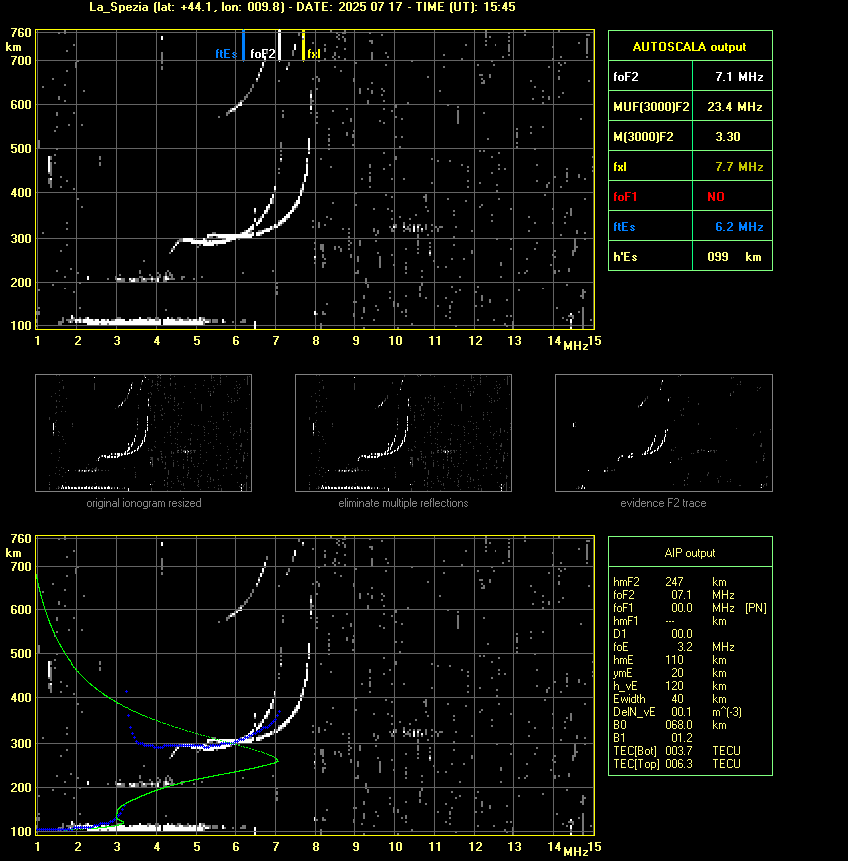
Task: Select the blue ftEs table label
Action: point(624,227)
